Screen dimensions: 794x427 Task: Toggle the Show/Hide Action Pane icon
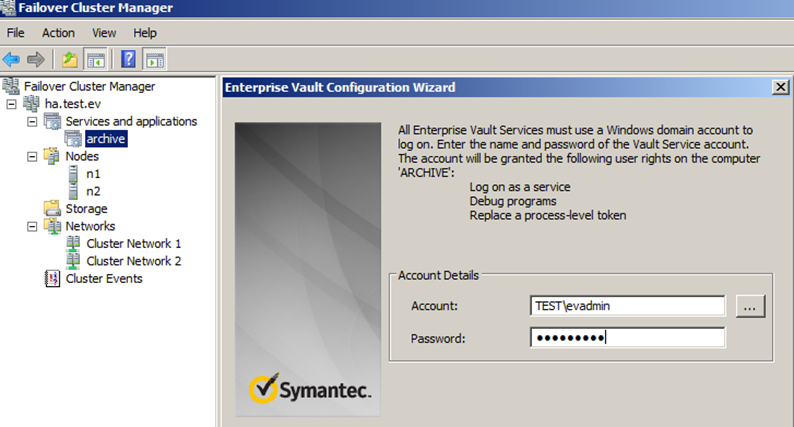155,59
